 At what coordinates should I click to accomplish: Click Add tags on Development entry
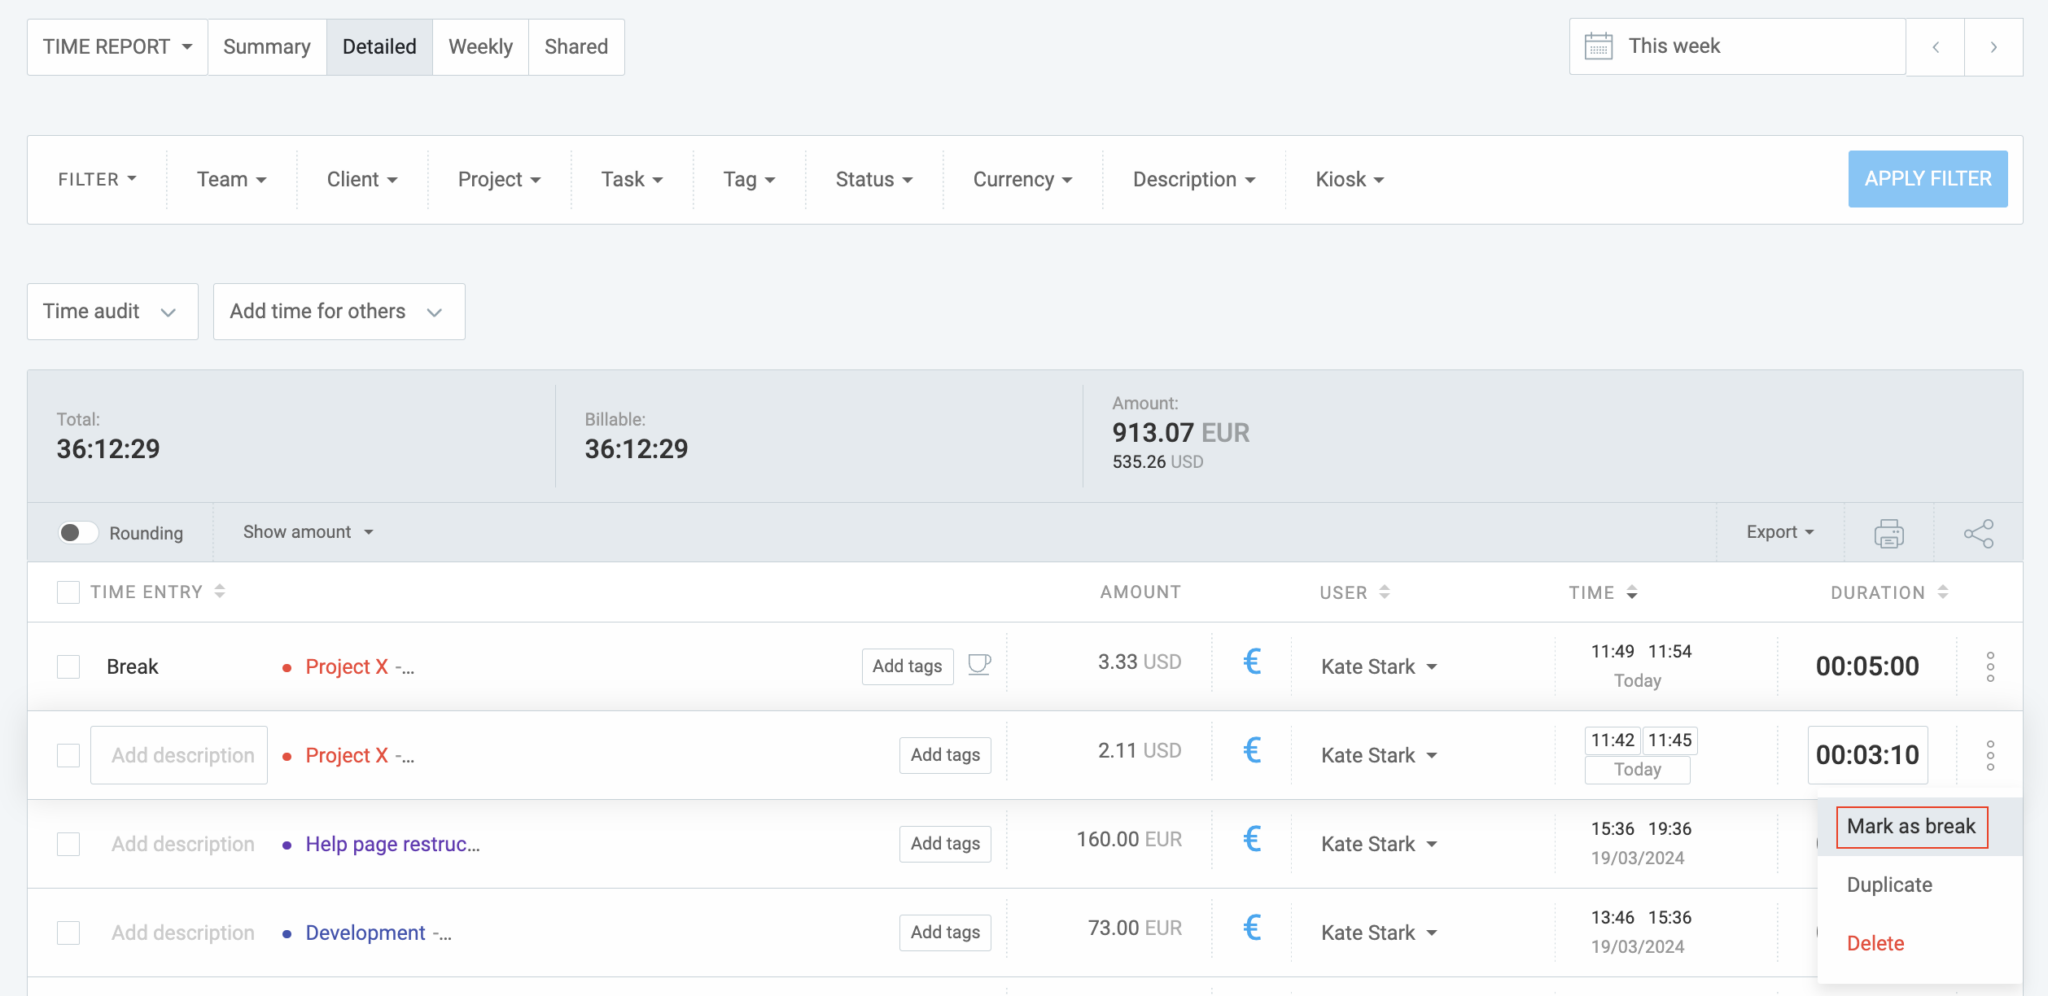944,932
